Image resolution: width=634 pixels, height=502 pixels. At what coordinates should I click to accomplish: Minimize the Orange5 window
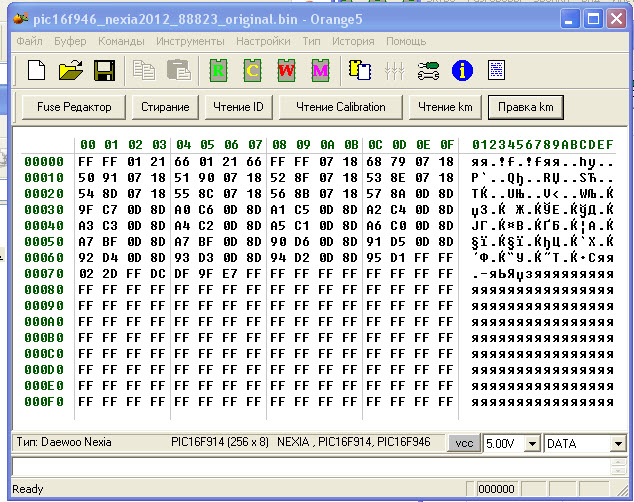click(x=570, y=19)
